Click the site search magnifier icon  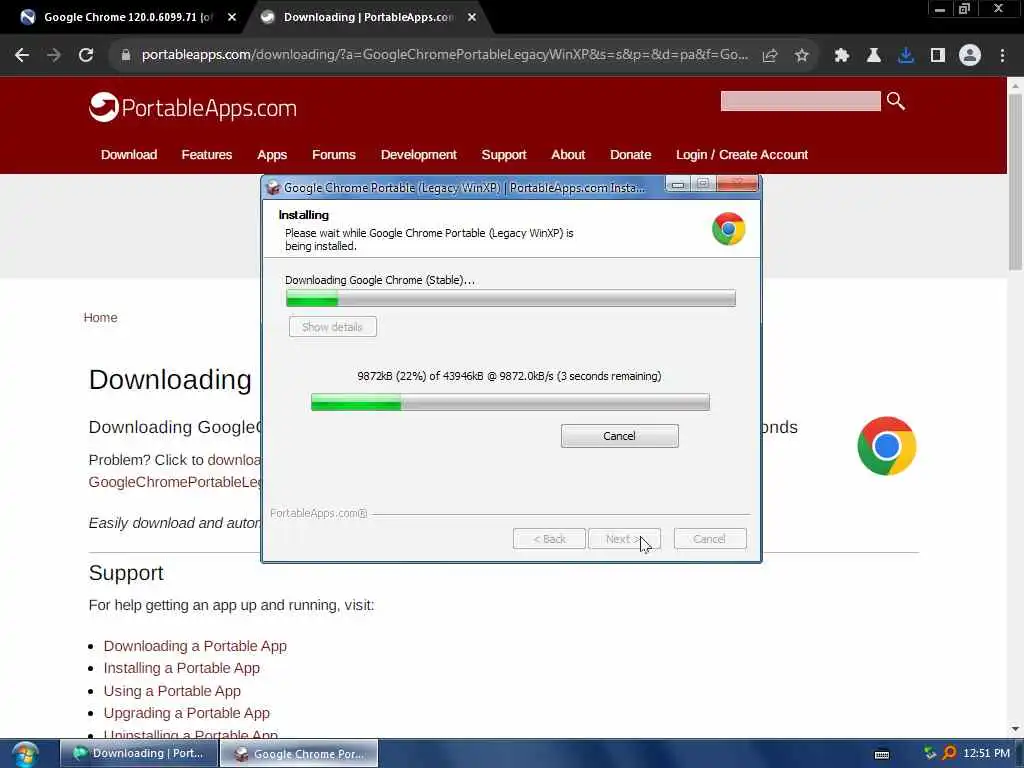(896, 101)
